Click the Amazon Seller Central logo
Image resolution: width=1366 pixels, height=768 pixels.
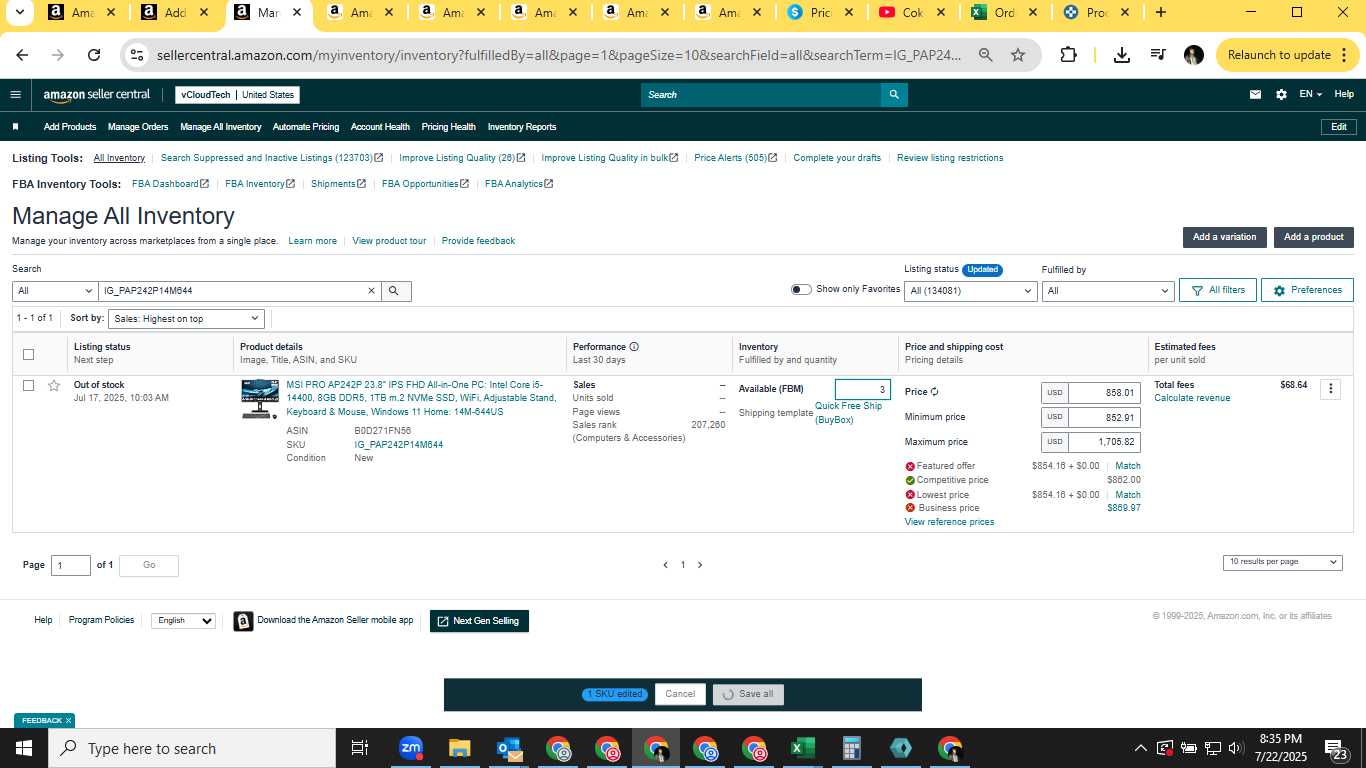96,95
